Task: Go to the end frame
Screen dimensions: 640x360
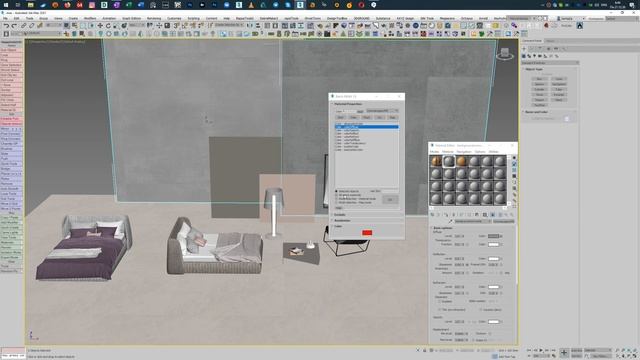Action: tap(553, 350)
